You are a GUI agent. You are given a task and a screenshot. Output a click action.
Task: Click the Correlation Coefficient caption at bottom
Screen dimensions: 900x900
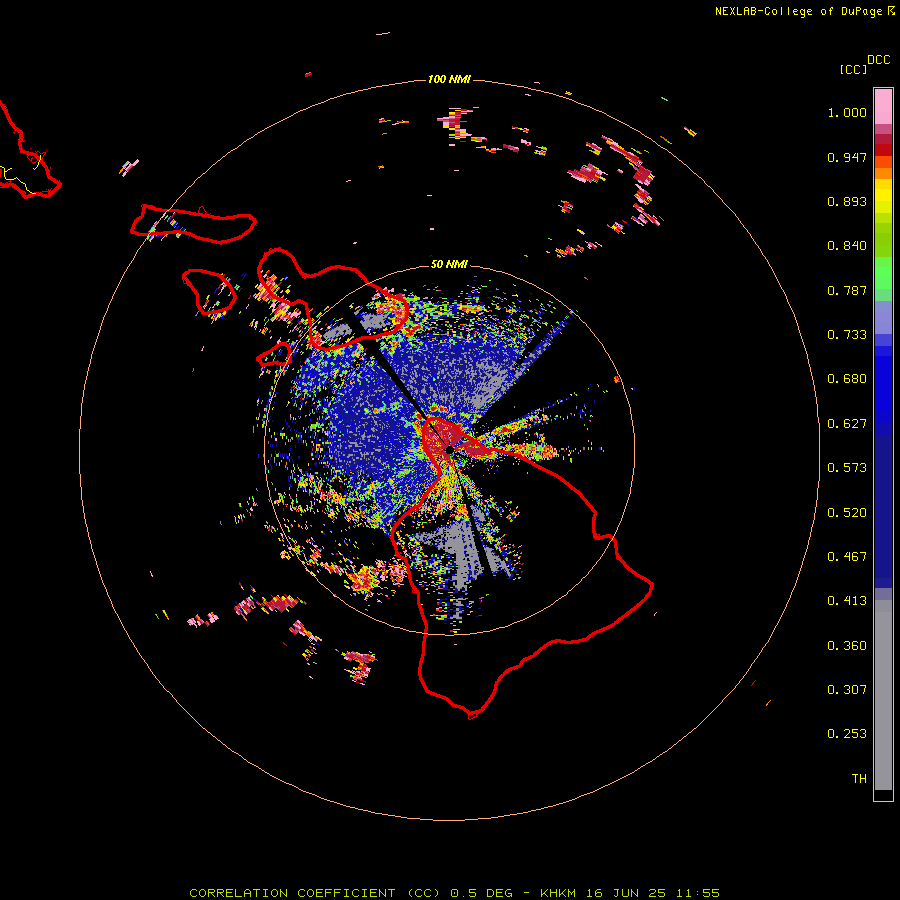tap(454, 893)
